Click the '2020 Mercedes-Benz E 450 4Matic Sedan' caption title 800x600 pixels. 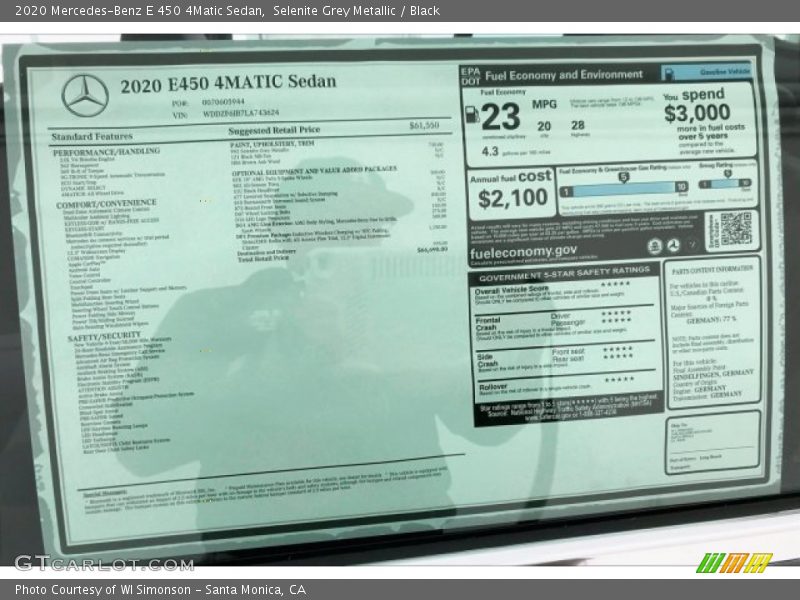(139, 10)
